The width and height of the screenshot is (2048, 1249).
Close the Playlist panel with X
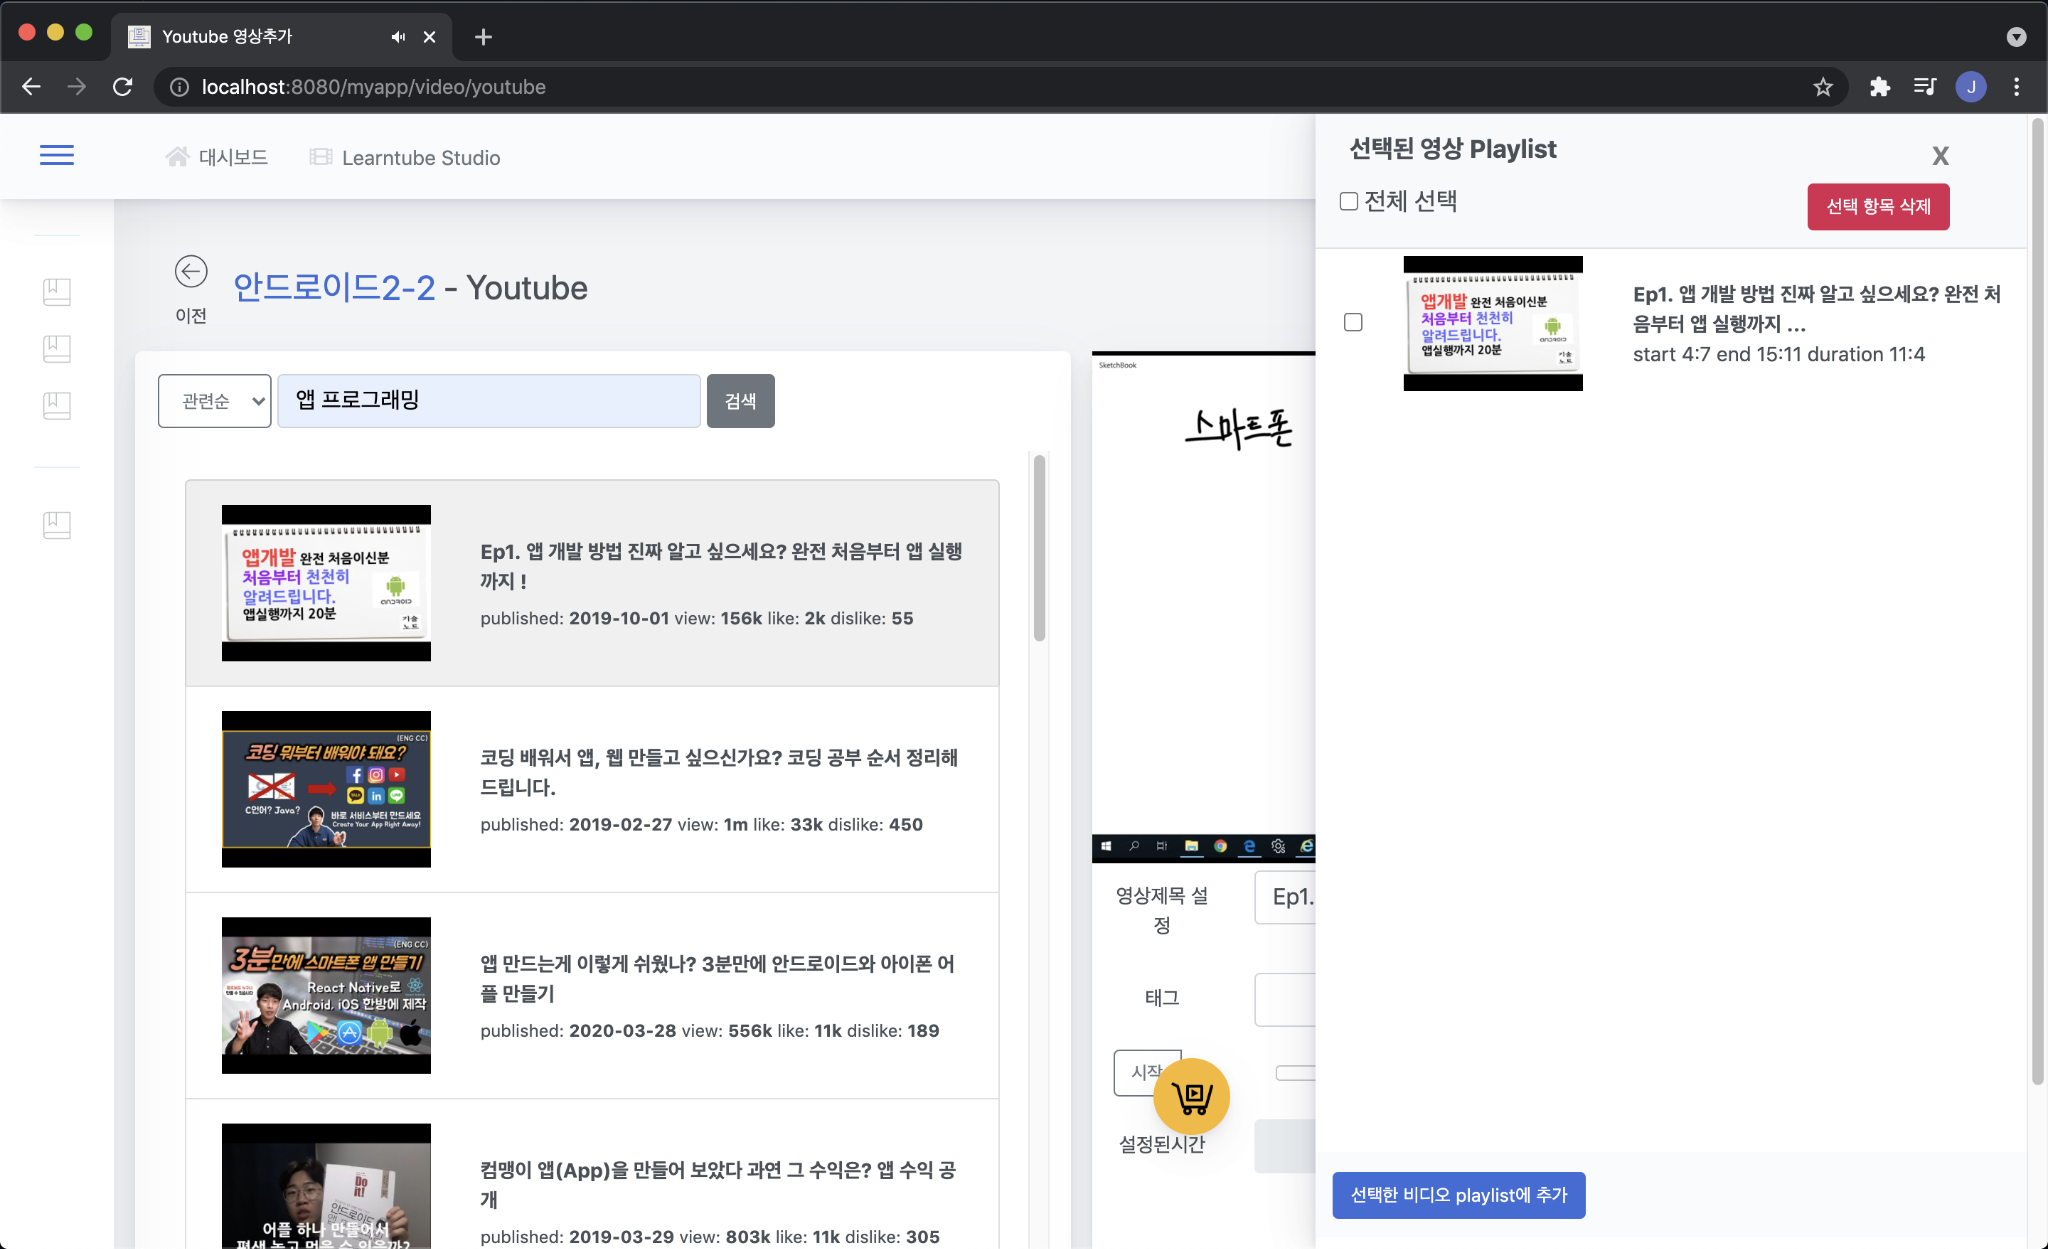1940,156
